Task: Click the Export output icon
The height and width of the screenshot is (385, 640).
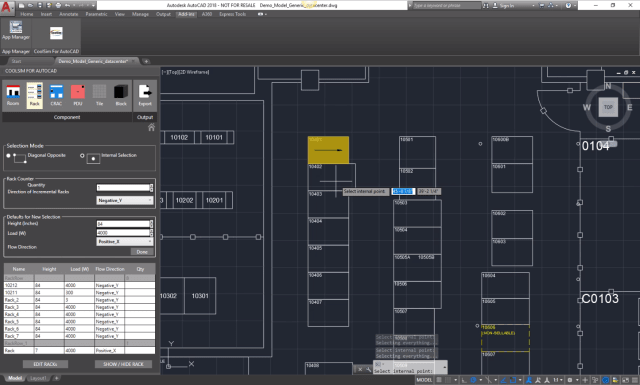Action: tap(145, 95)
